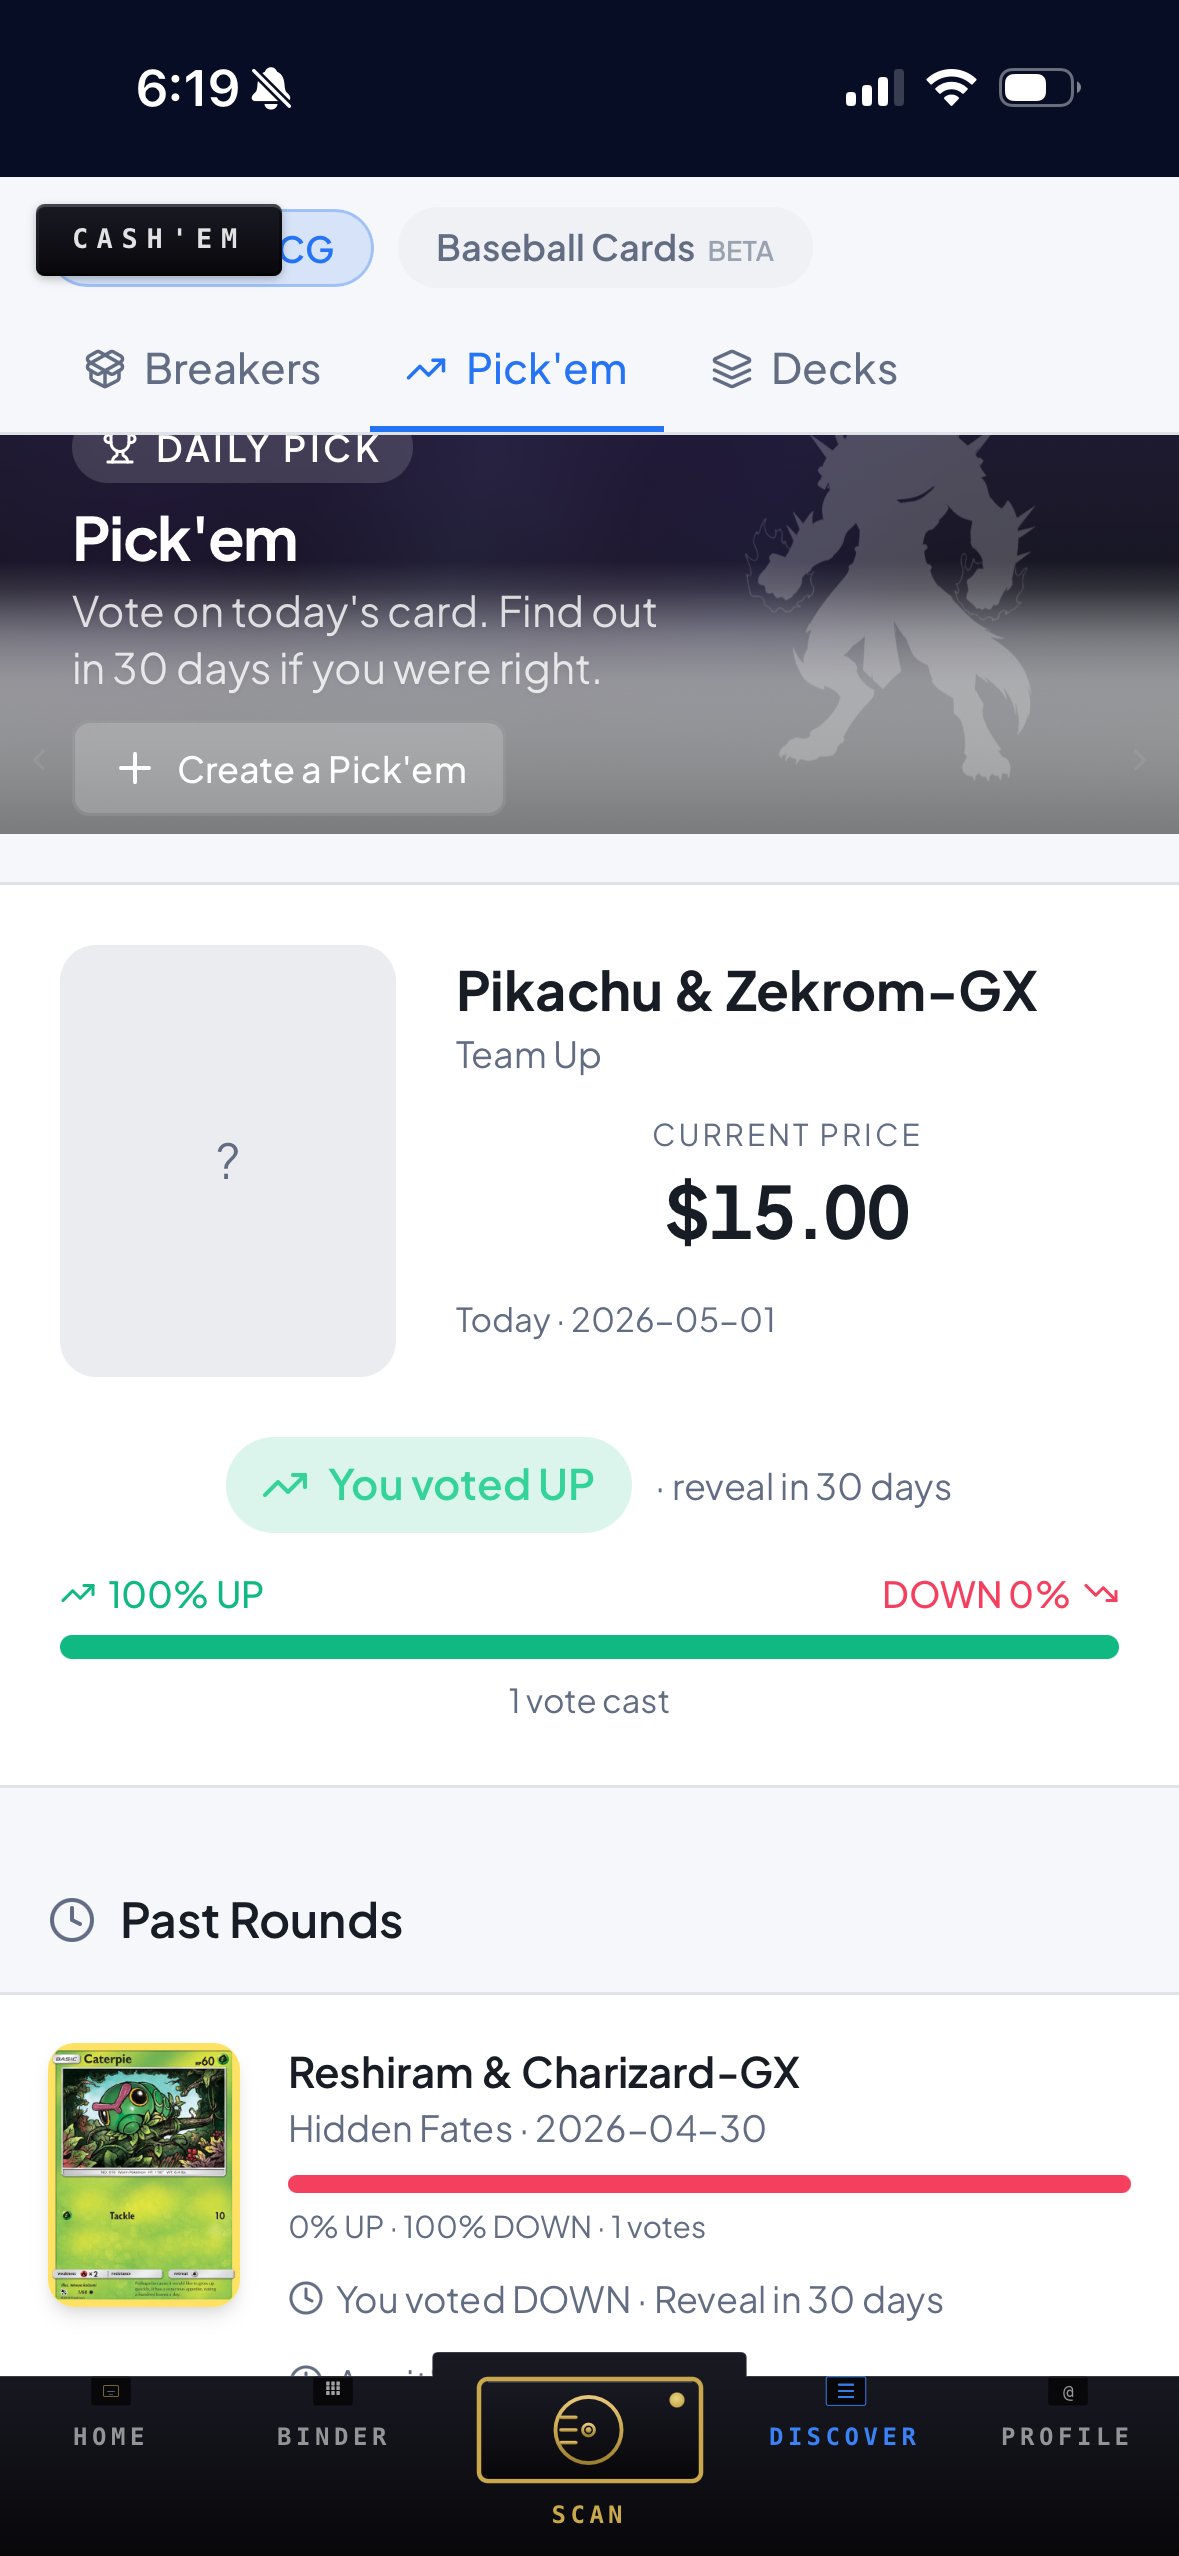The height and width of the screenshot is (2556, 1179).
Task: Click the green UP vote progress bar
Action: point(589,1647)
